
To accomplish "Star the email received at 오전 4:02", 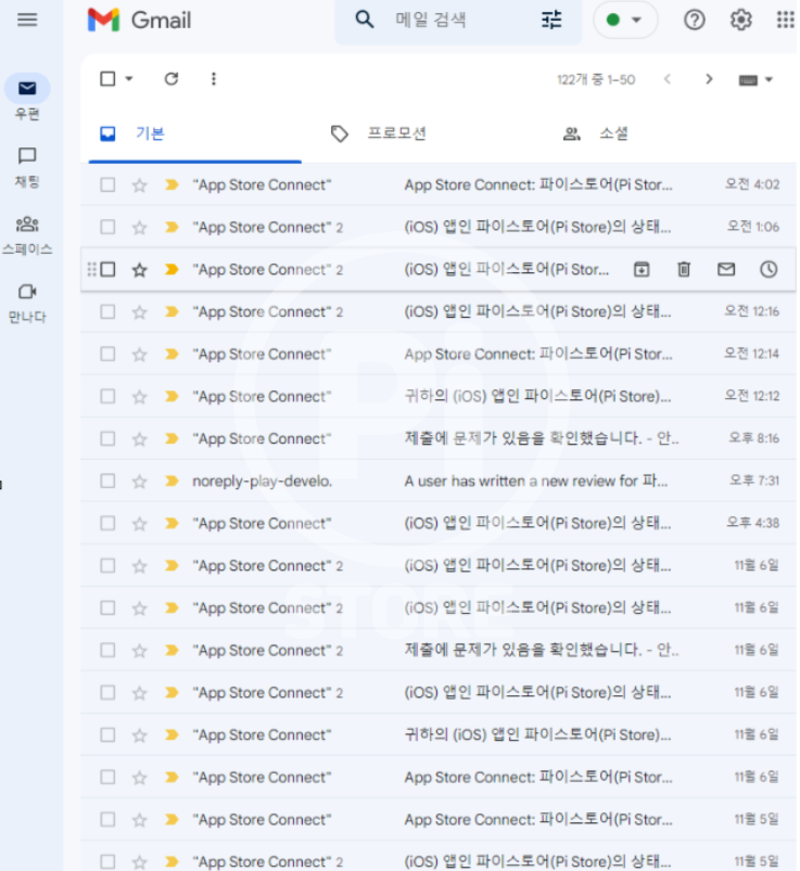I will [x=139, y=184].
